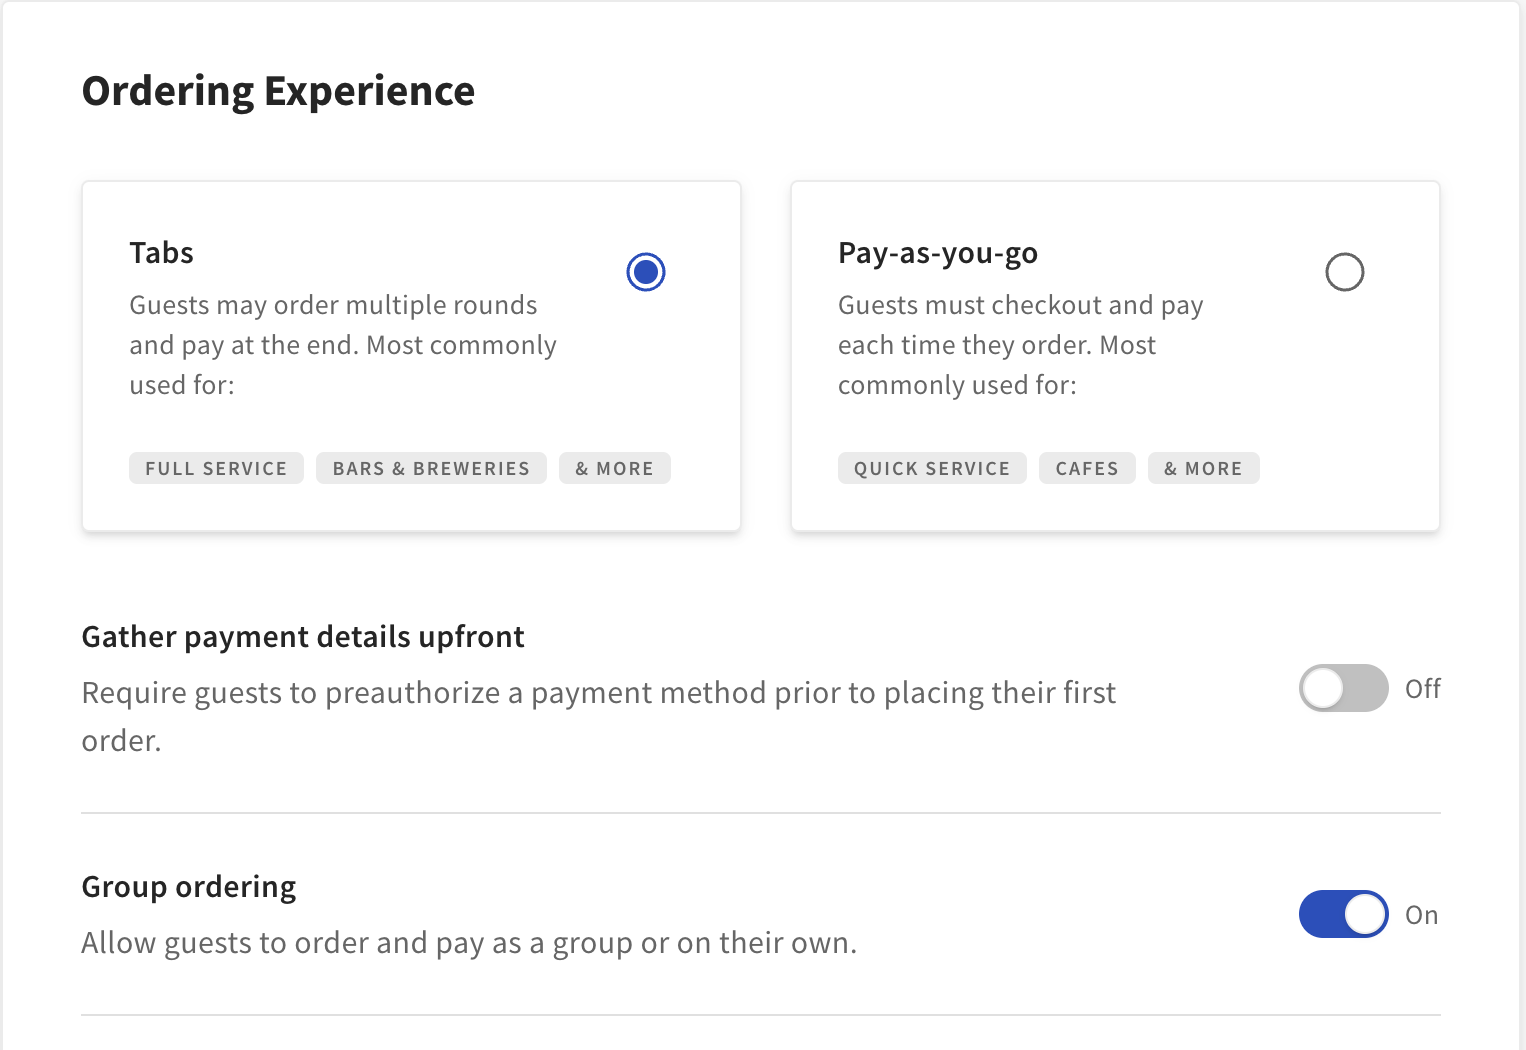
Task: Click the Gather payment details upfront heading
Action: pos(303,636)
